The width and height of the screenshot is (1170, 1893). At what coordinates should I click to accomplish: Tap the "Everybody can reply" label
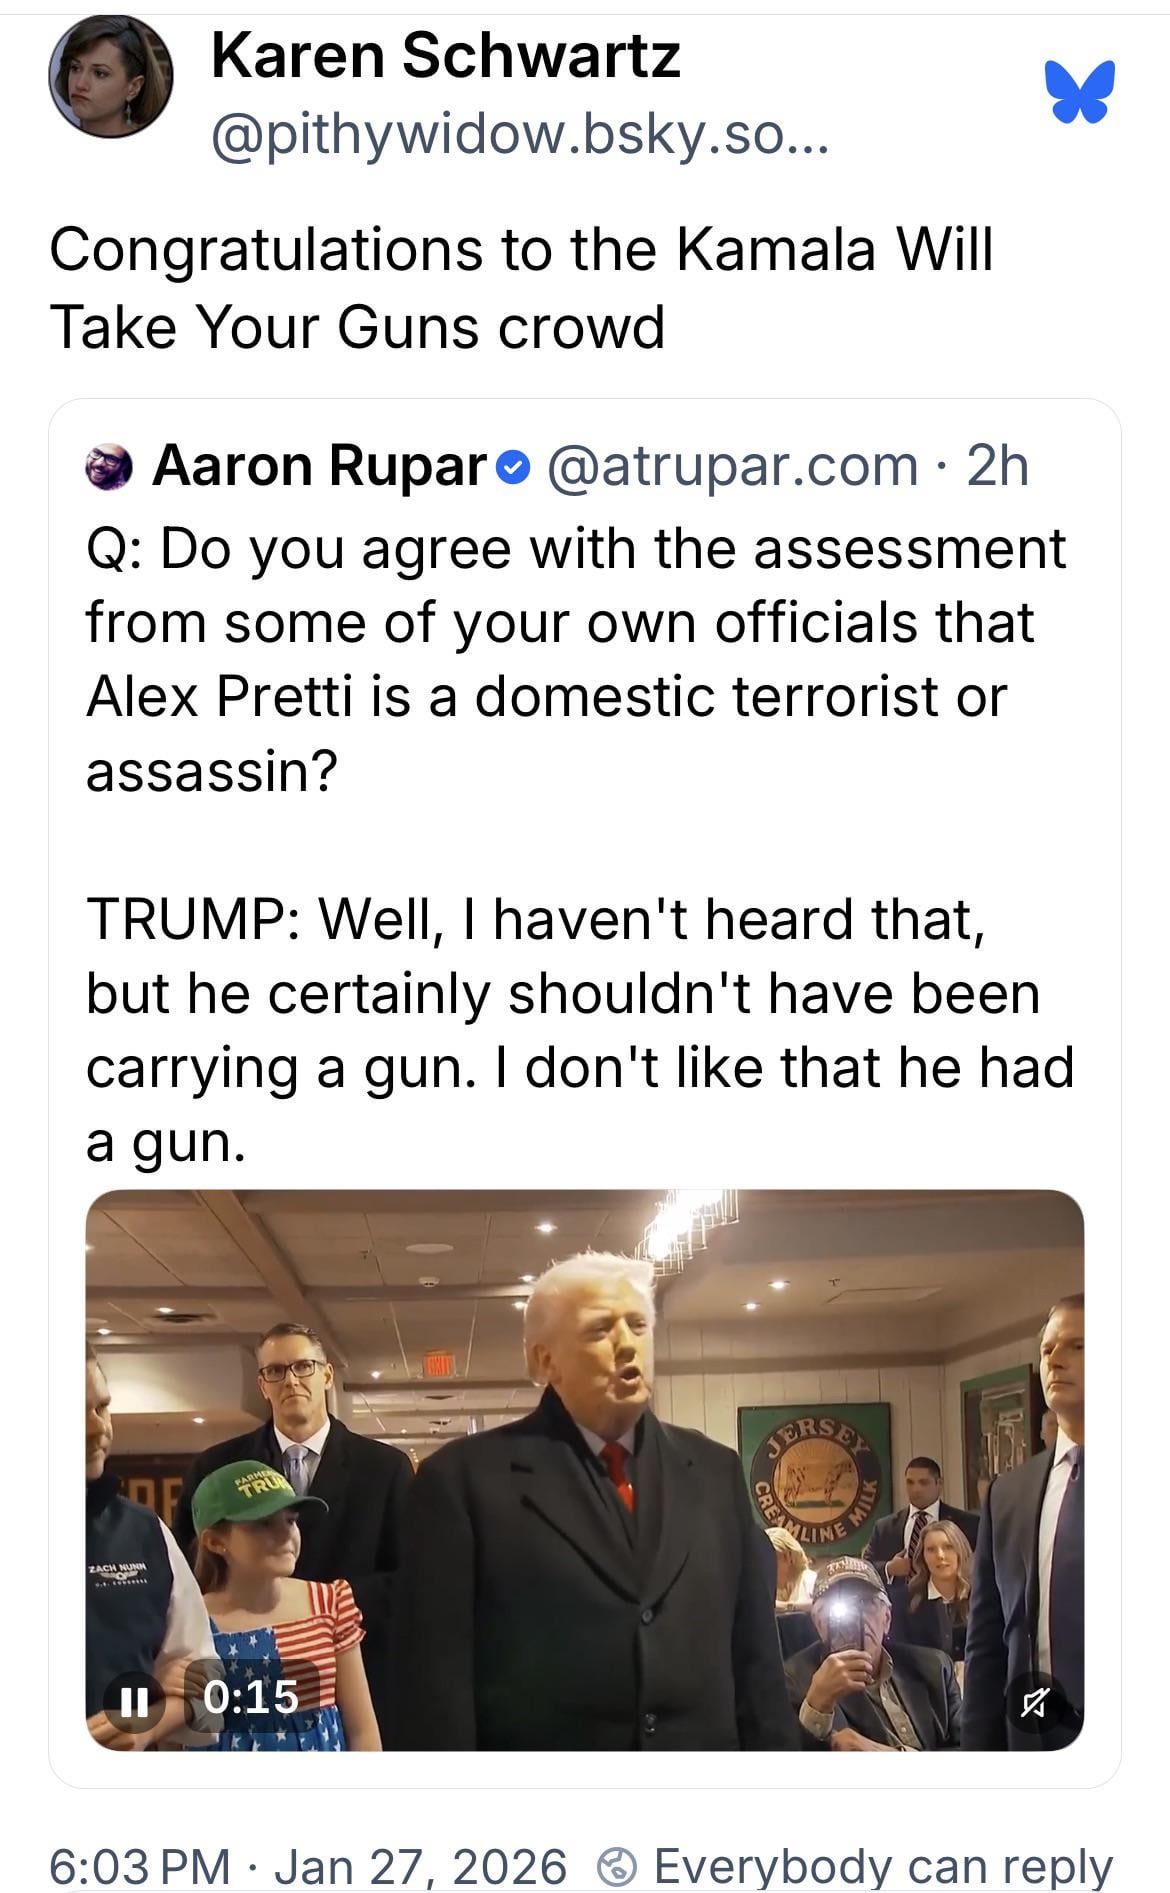[x=882, y=1866]
